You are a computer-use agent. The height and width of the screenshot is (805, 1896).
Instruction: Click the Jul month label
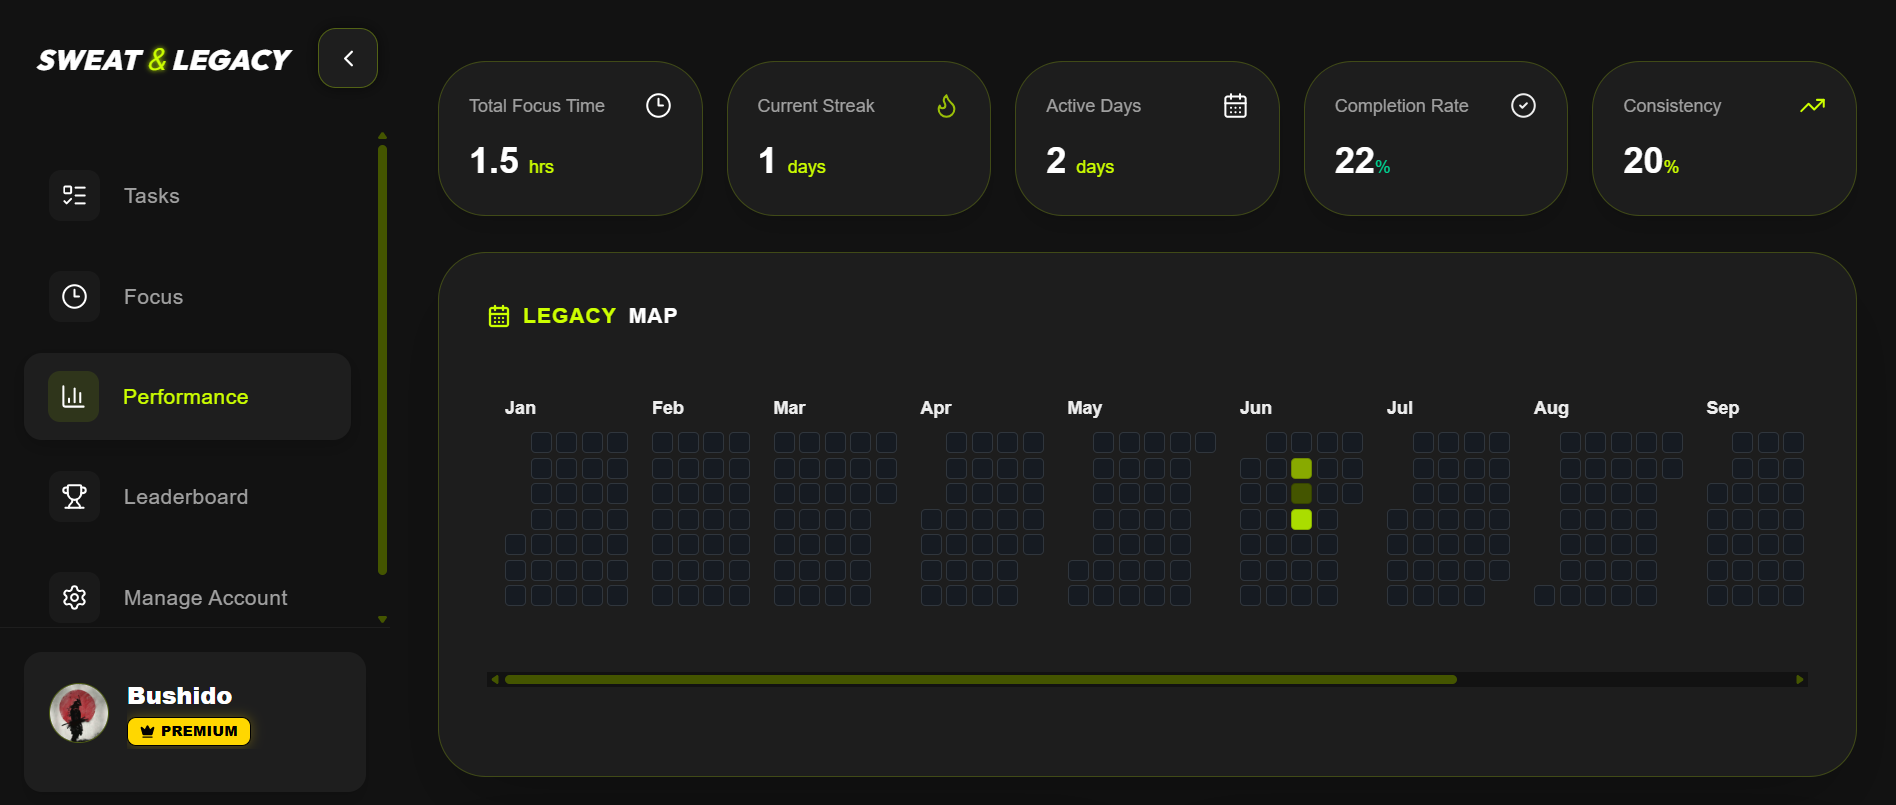tap(1400, 408)
